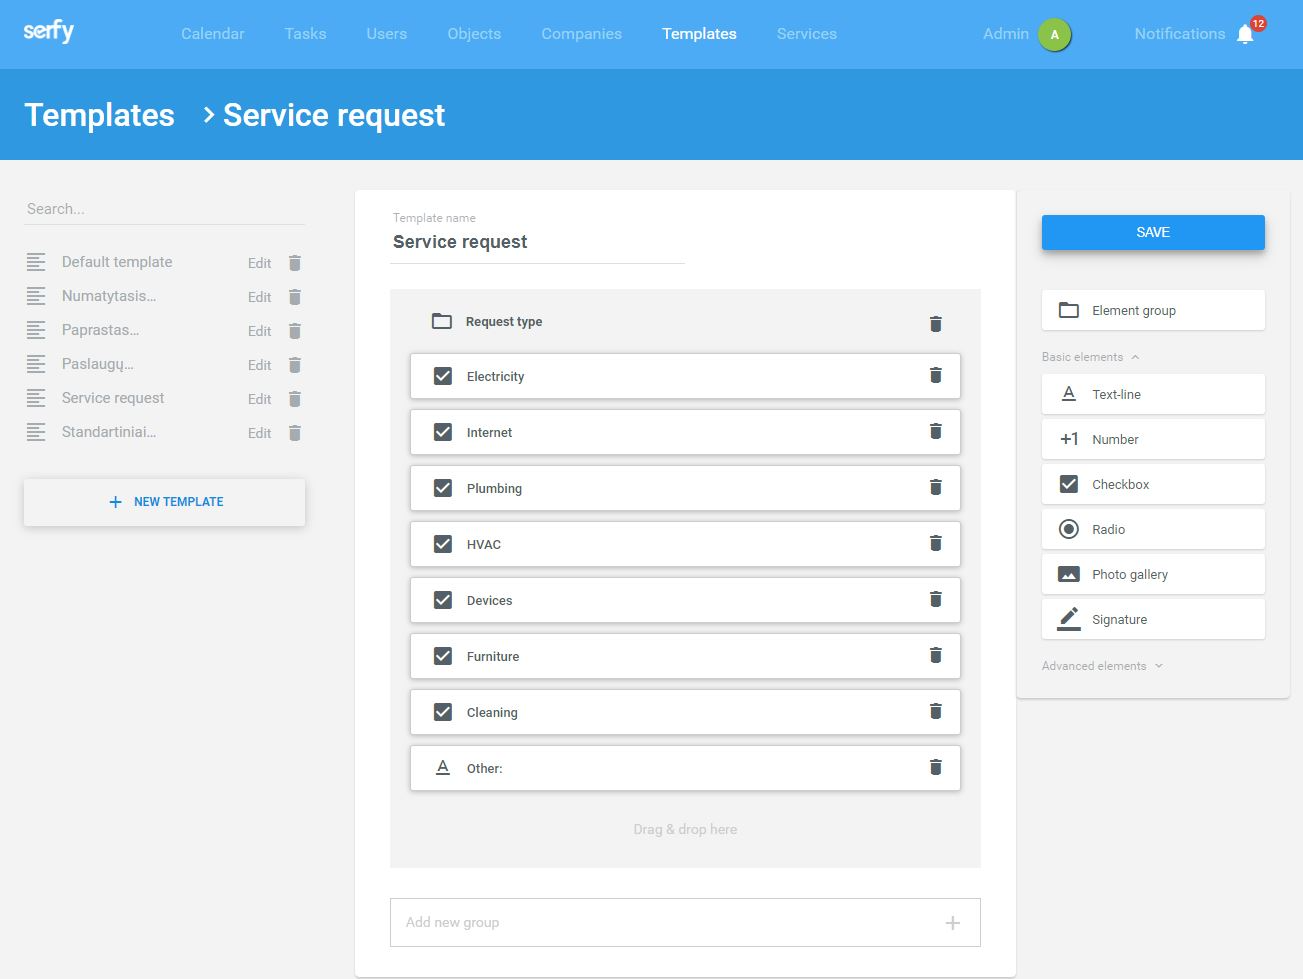Select the Text-line element icon
Screen dimensions: 1303x979
pyautogui.click(x=1069, y=394)
